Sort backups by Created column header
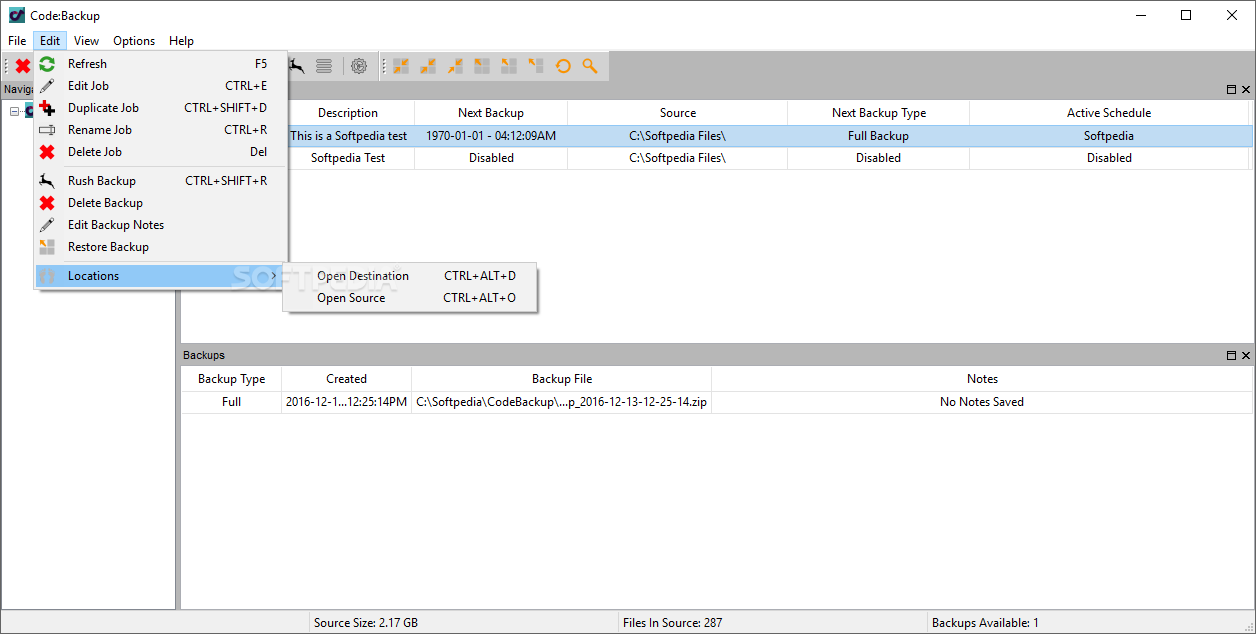 coord(346,379)
